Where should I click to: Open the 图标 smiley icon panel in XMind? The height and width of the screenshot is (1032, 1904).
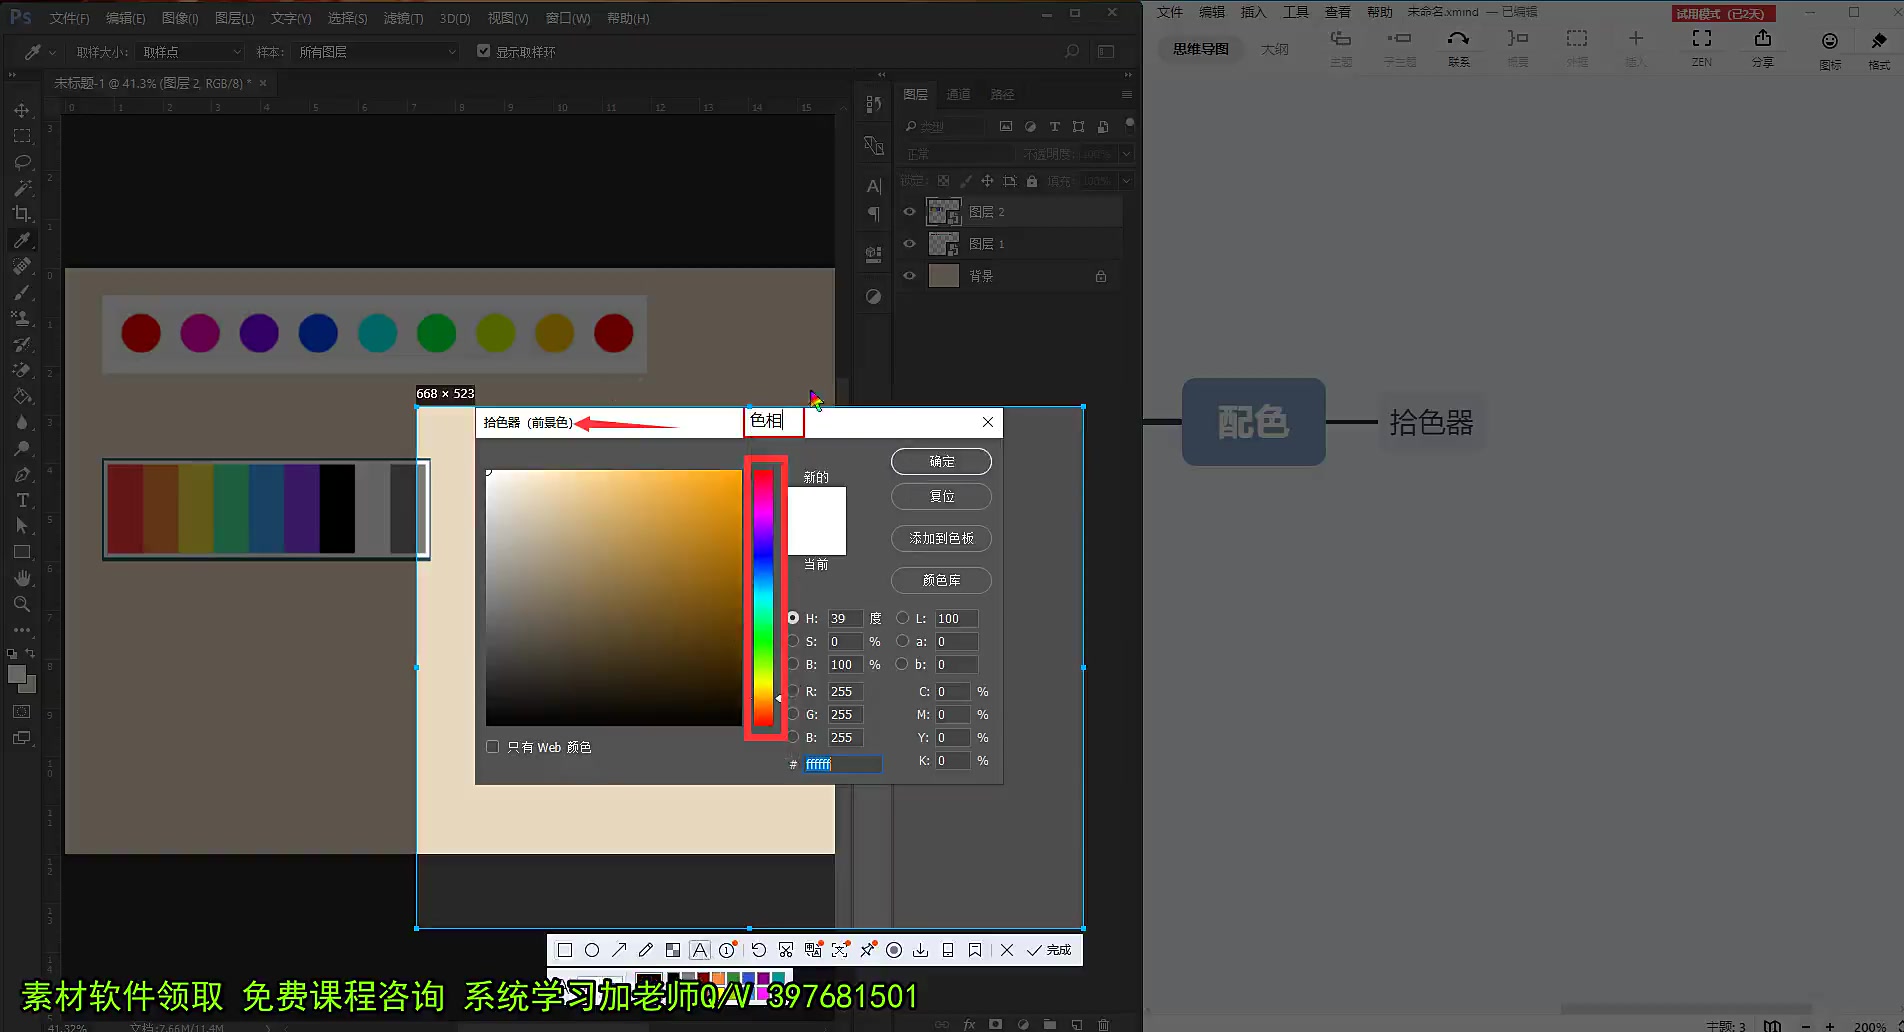point(1830,50)
